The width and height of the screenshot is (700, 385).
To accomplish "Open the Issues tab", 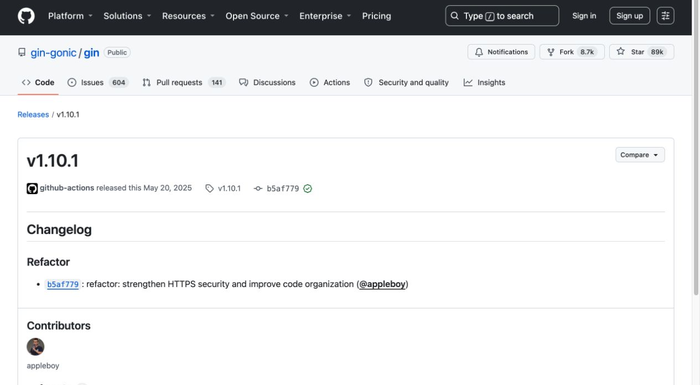I will point(98,83).
